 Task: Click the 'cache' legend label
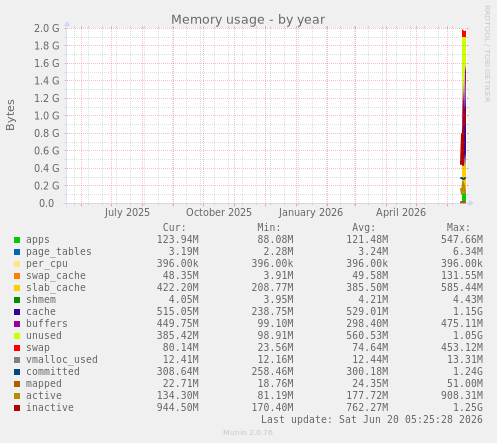point(41,312)
